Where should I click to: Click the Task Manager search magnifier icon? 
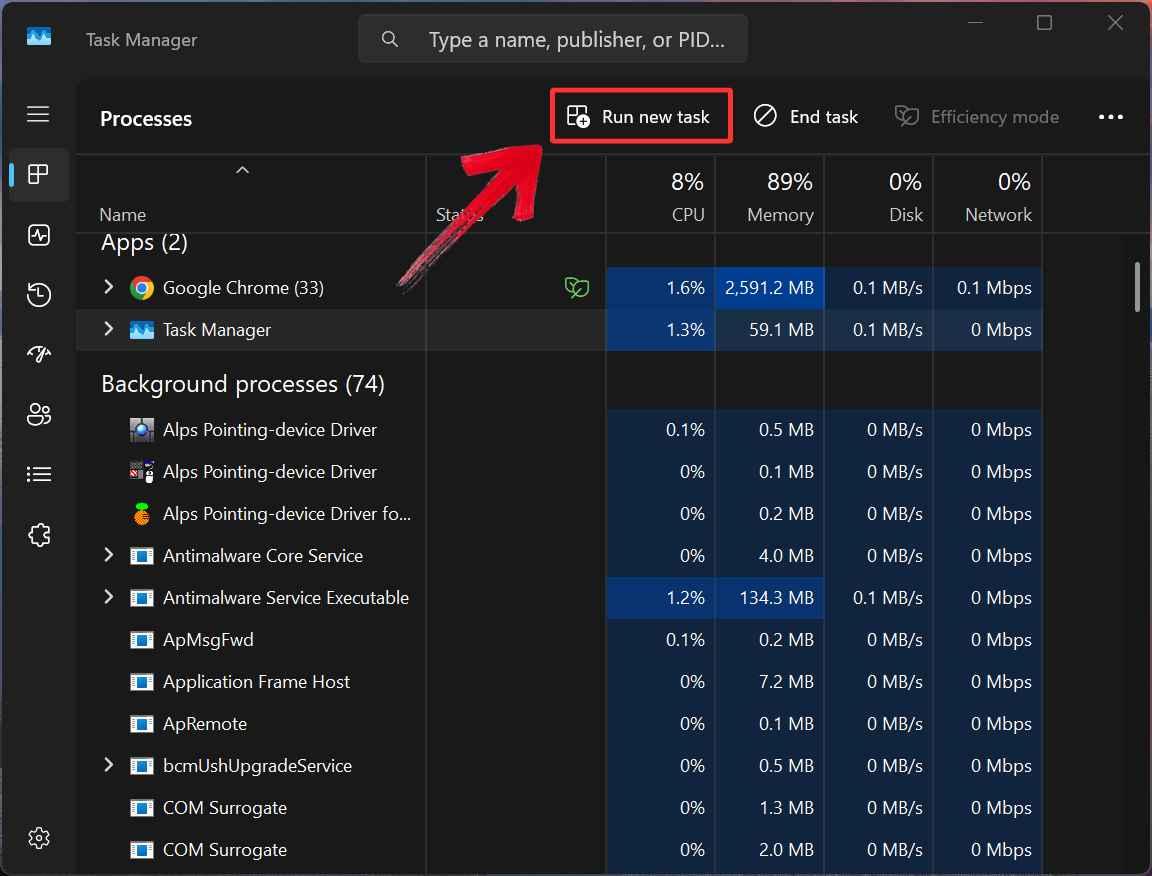coord(390,39)
